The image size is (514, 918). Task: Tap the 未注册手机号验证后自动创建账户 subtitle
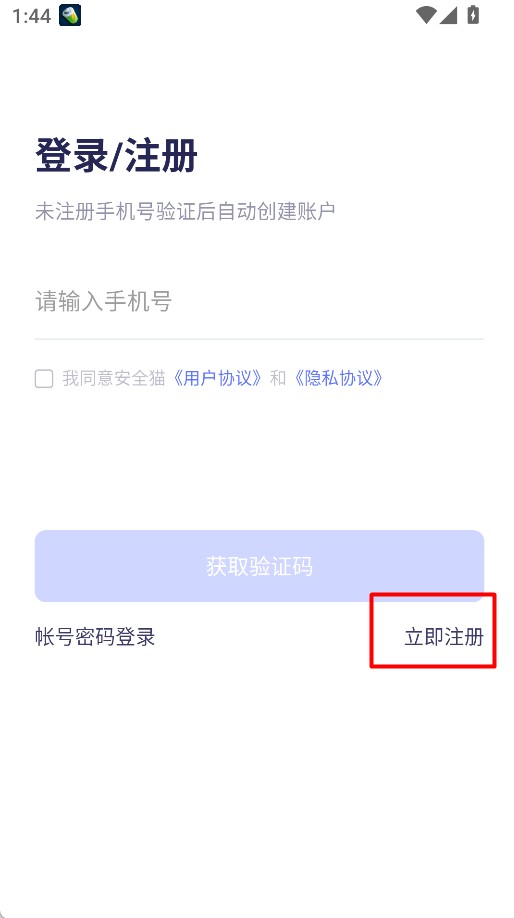coord(185,211)
